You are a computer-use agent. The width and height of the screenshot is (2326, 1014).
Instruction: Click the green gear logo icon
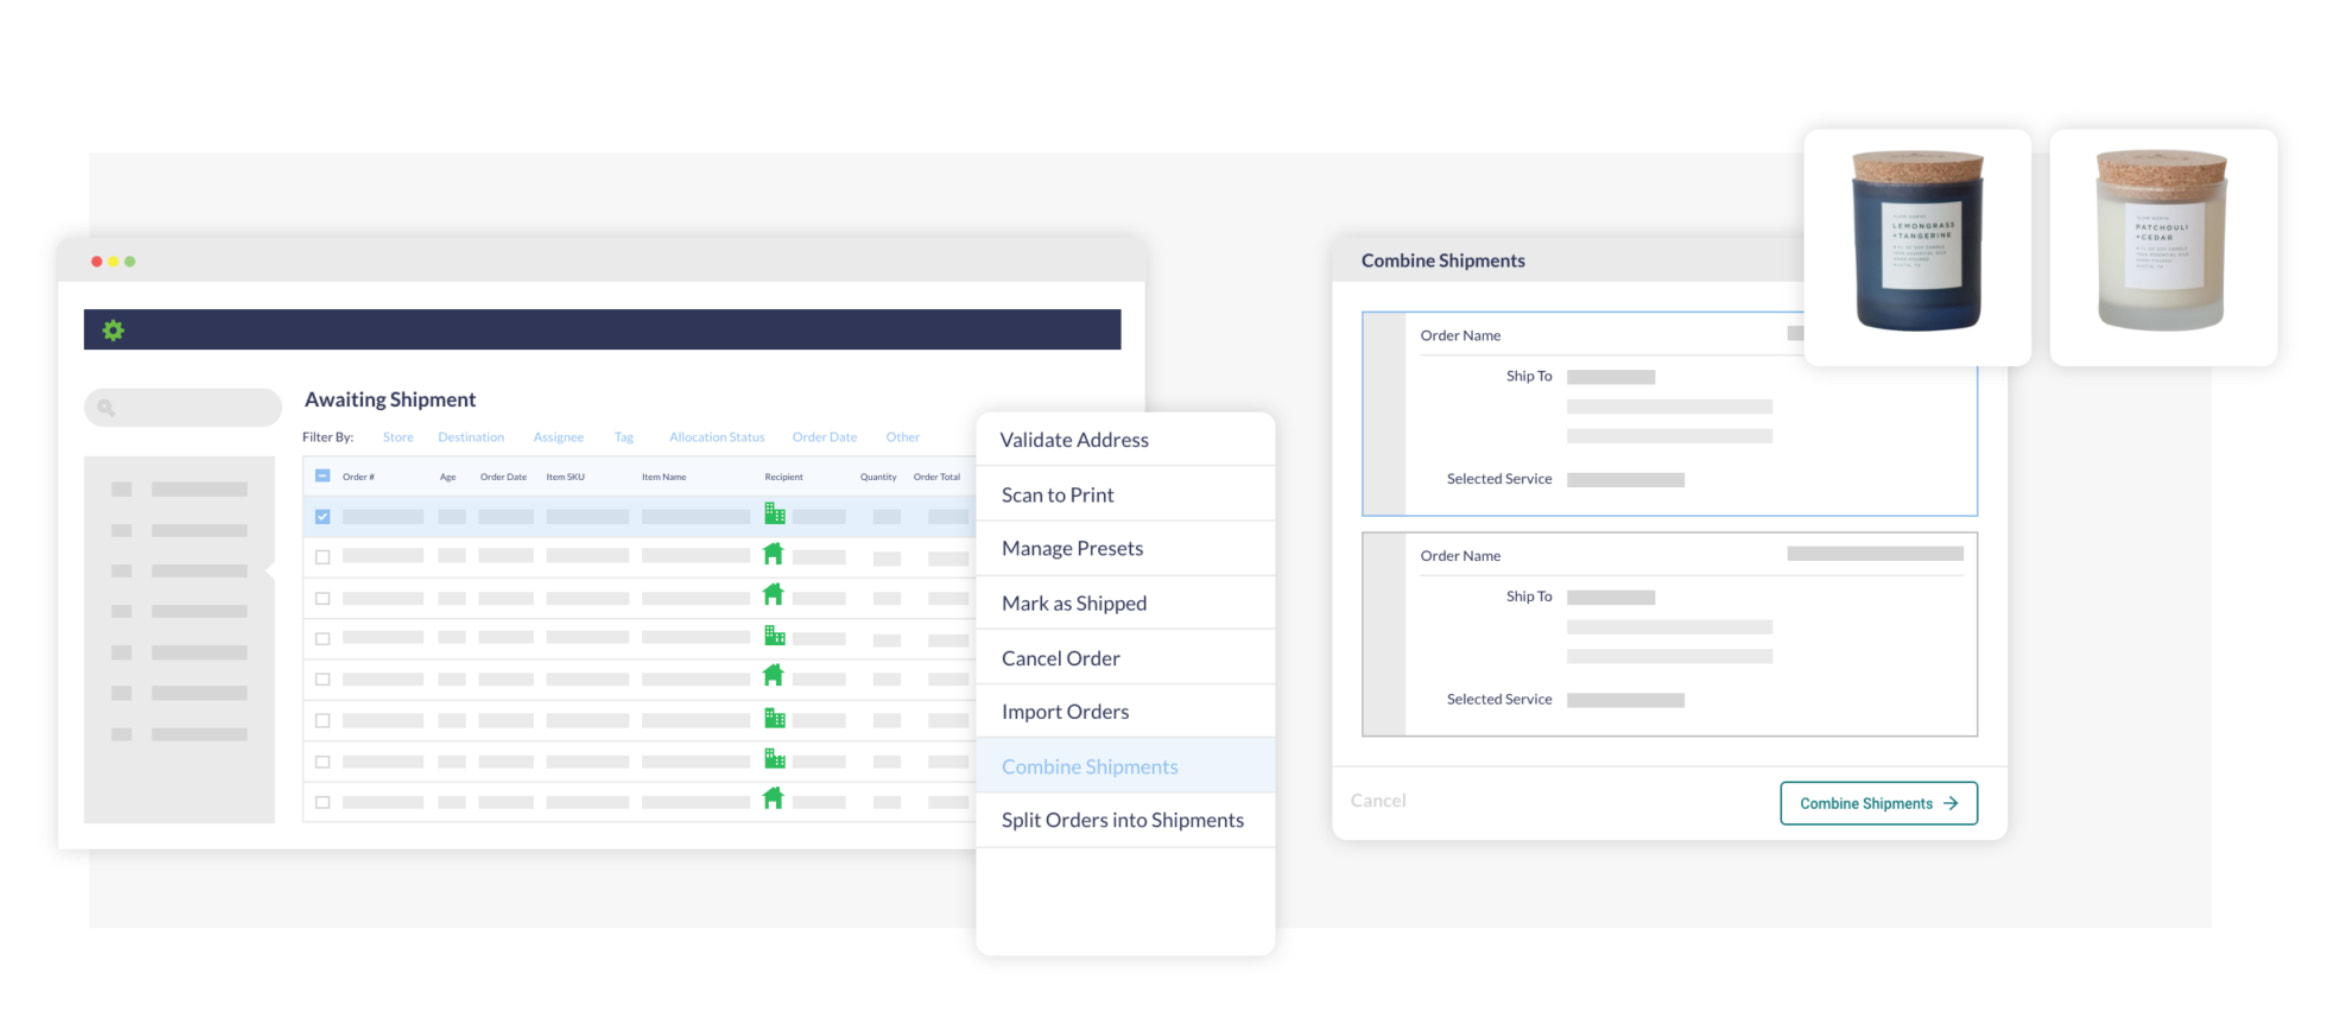(113, 330)
